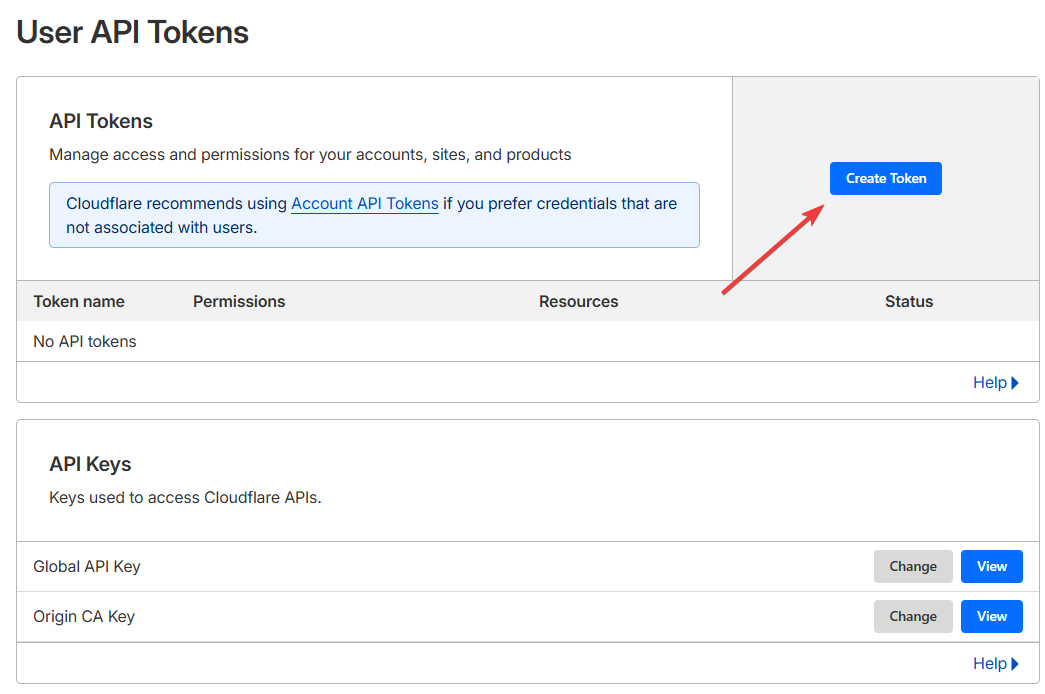The height and width of the screenshot is (694, 1045).
Task: Click the Status column header
Action: point(908,301)
